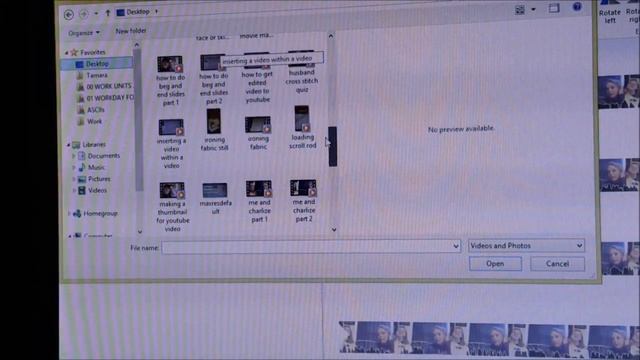640x360 pixels.
Task: Select 'how to do beg and end slides part 1' video
Action: (171, 81)
